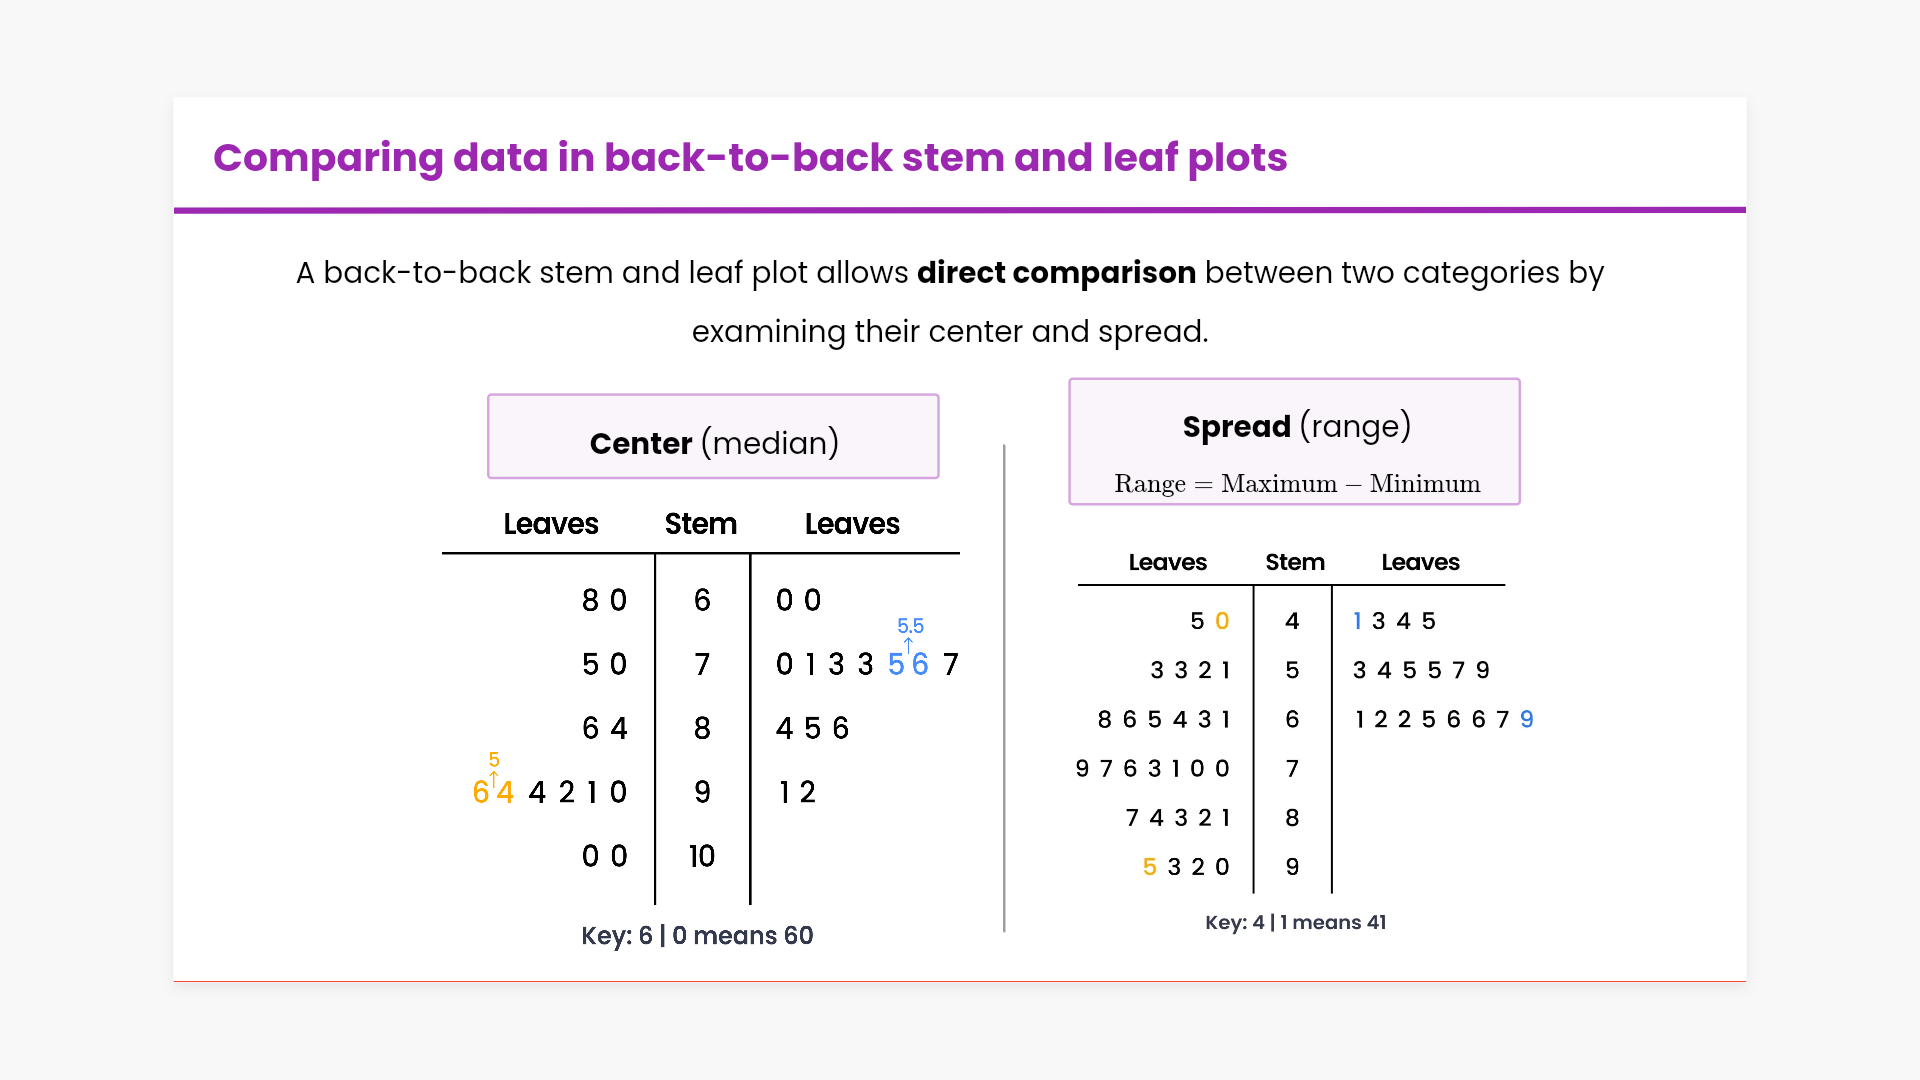The width and height of the screenshot is (1920, 1080).
Task: Click the orange highlighted leaves 6 4
Action: 493,793
